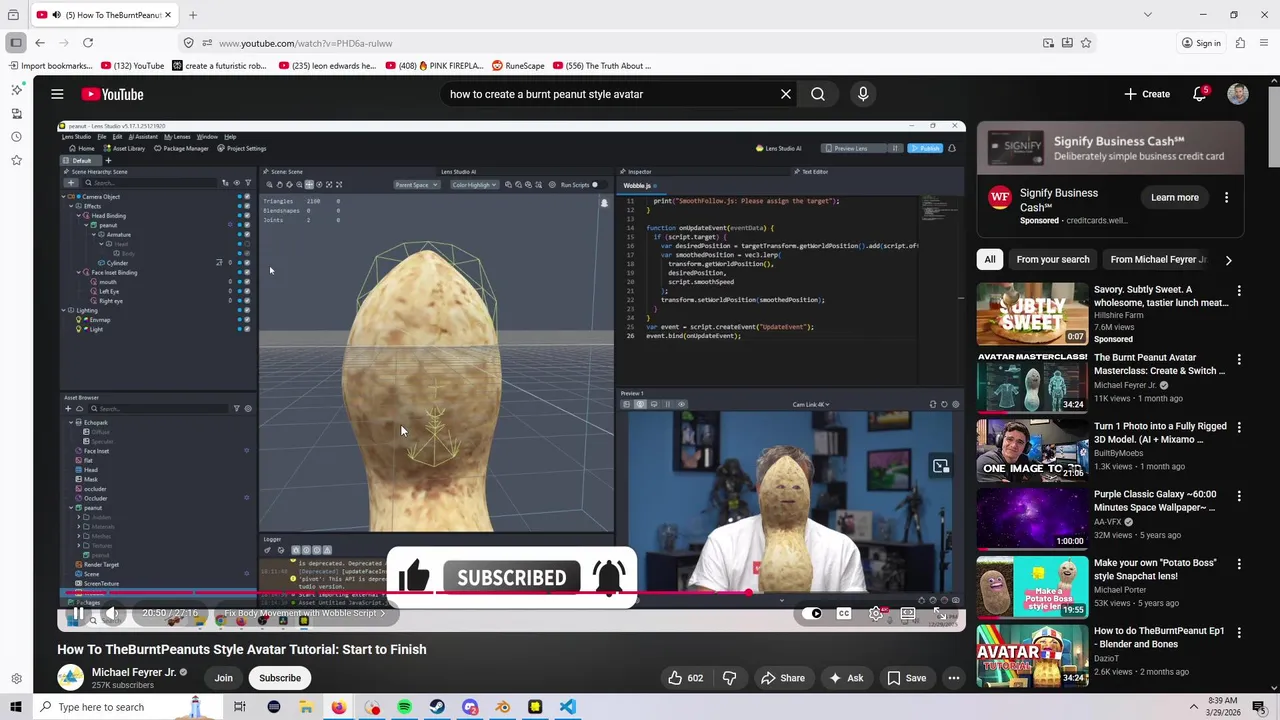Open Burnt Peanut Avatar Masterclass thumbnail
This screenshot has height=720, width=1280.
[x=1032, y=382]
